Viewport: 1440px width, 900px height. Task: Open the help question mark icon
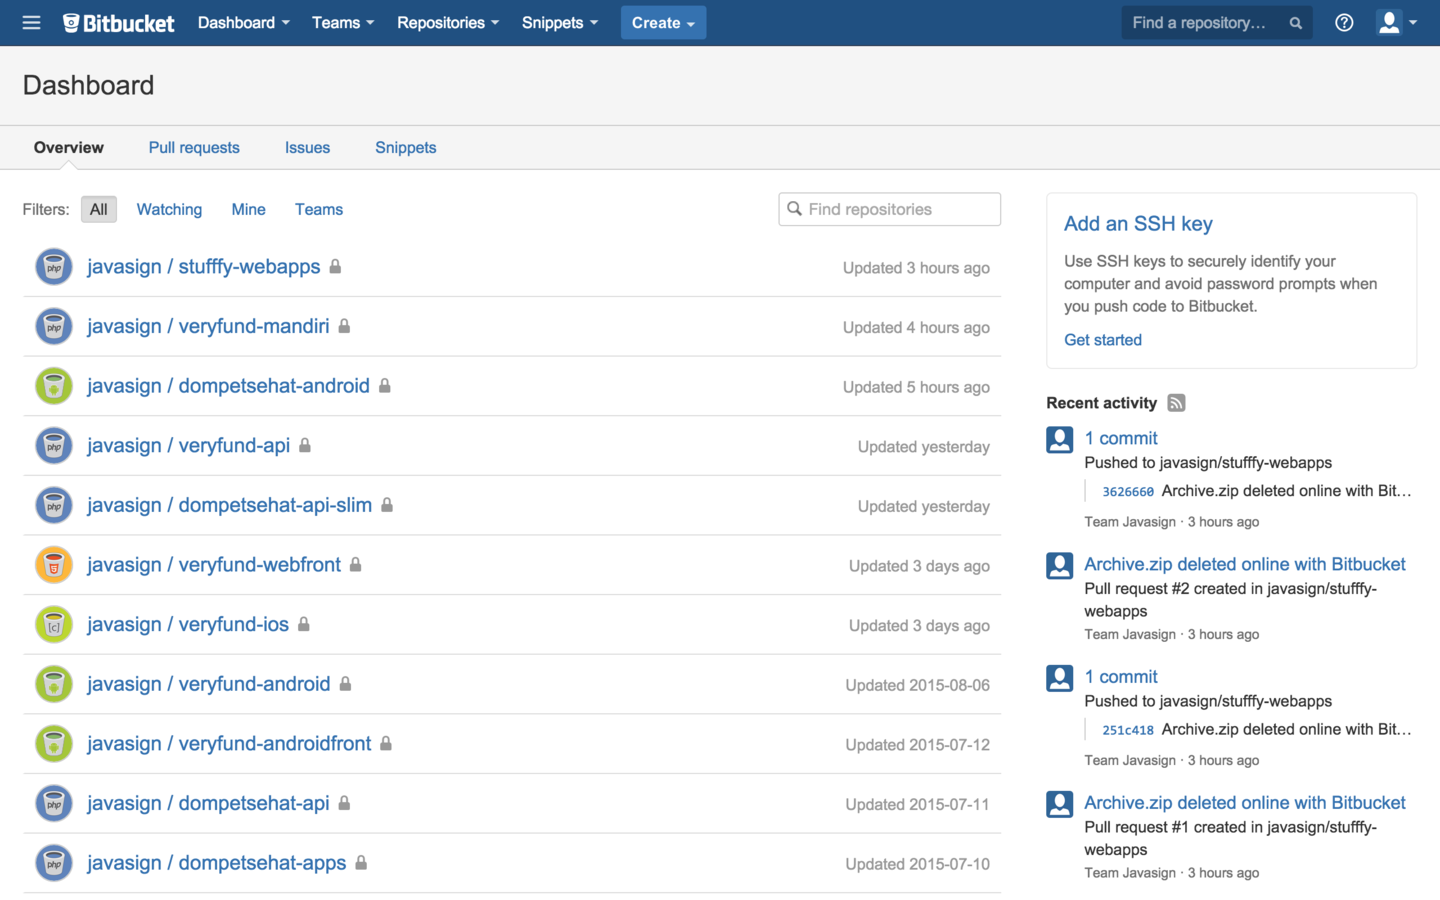1344,22
